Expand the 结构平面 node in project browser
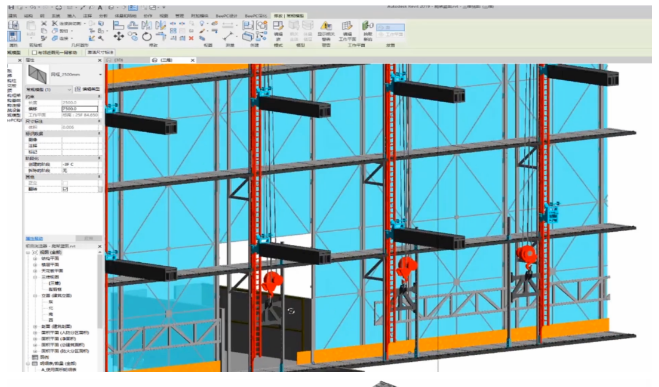This screenshot has height=387, width=659. pos(35,259)
